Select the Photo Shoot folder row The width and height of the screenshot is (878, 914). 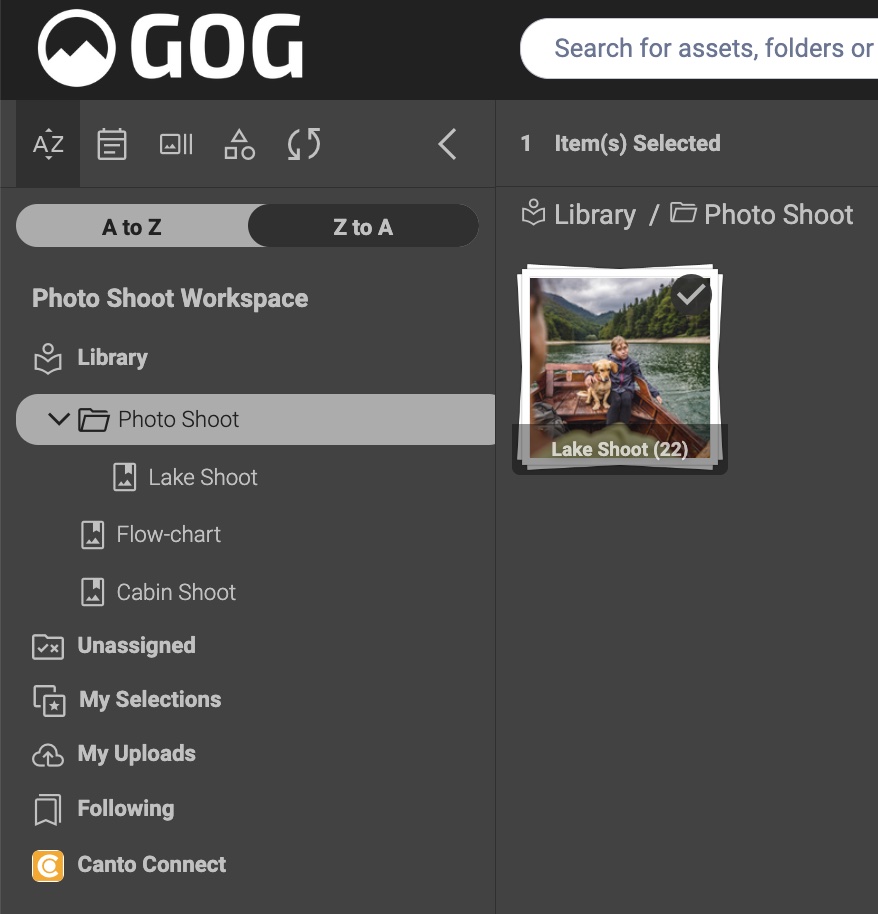click(255, 419)
